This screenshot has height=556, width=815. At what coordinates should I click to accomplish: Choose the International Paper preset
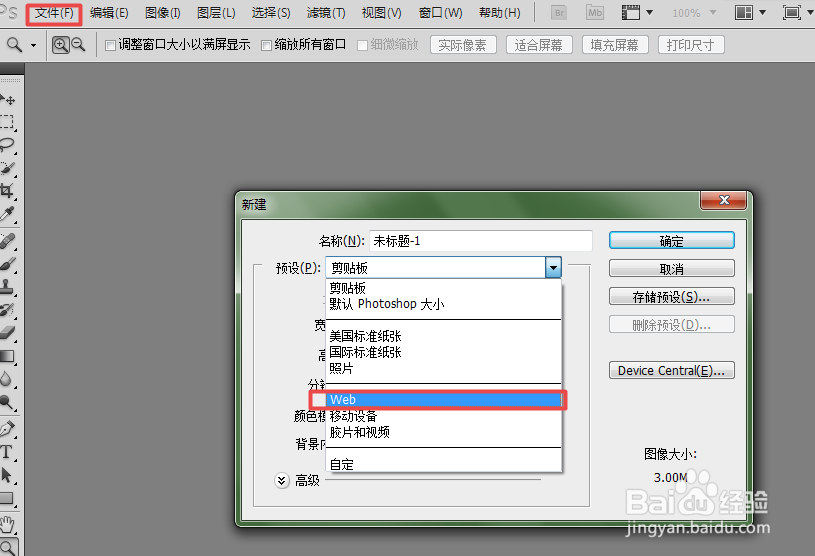pos(444,352)
